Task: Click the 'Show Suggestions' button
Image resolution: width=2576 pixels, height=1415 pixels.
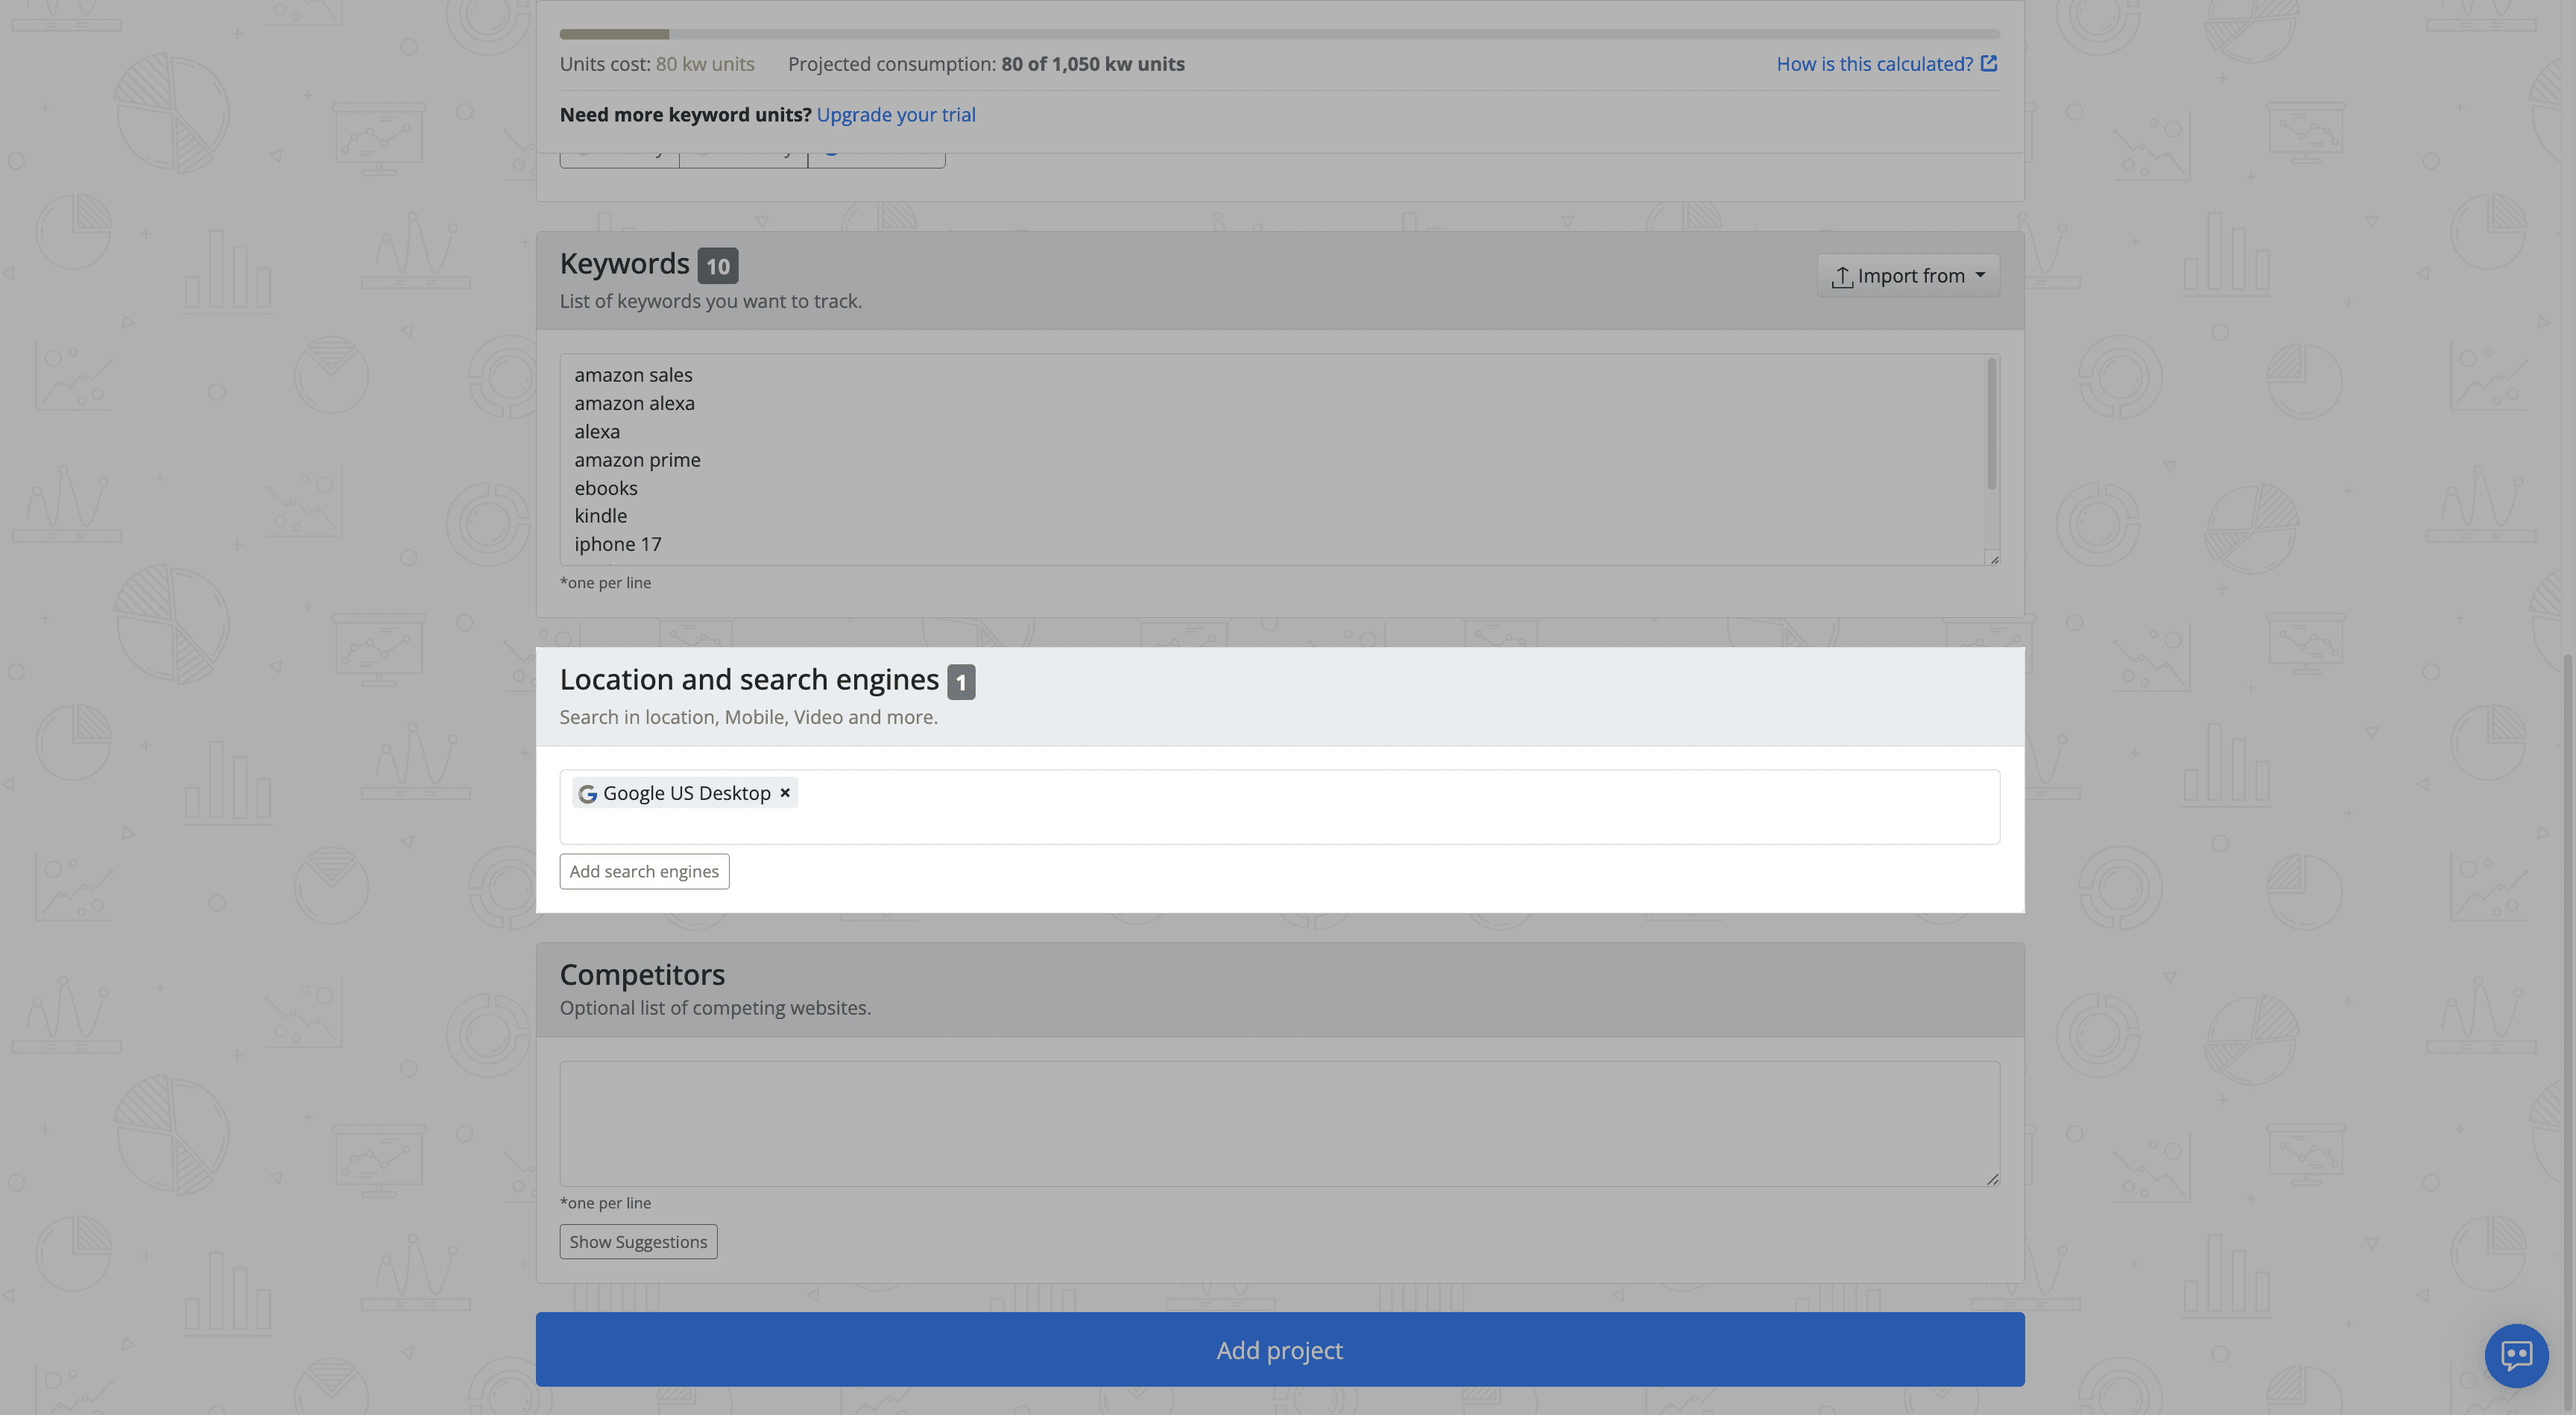Action: [x=638, y=1241]
